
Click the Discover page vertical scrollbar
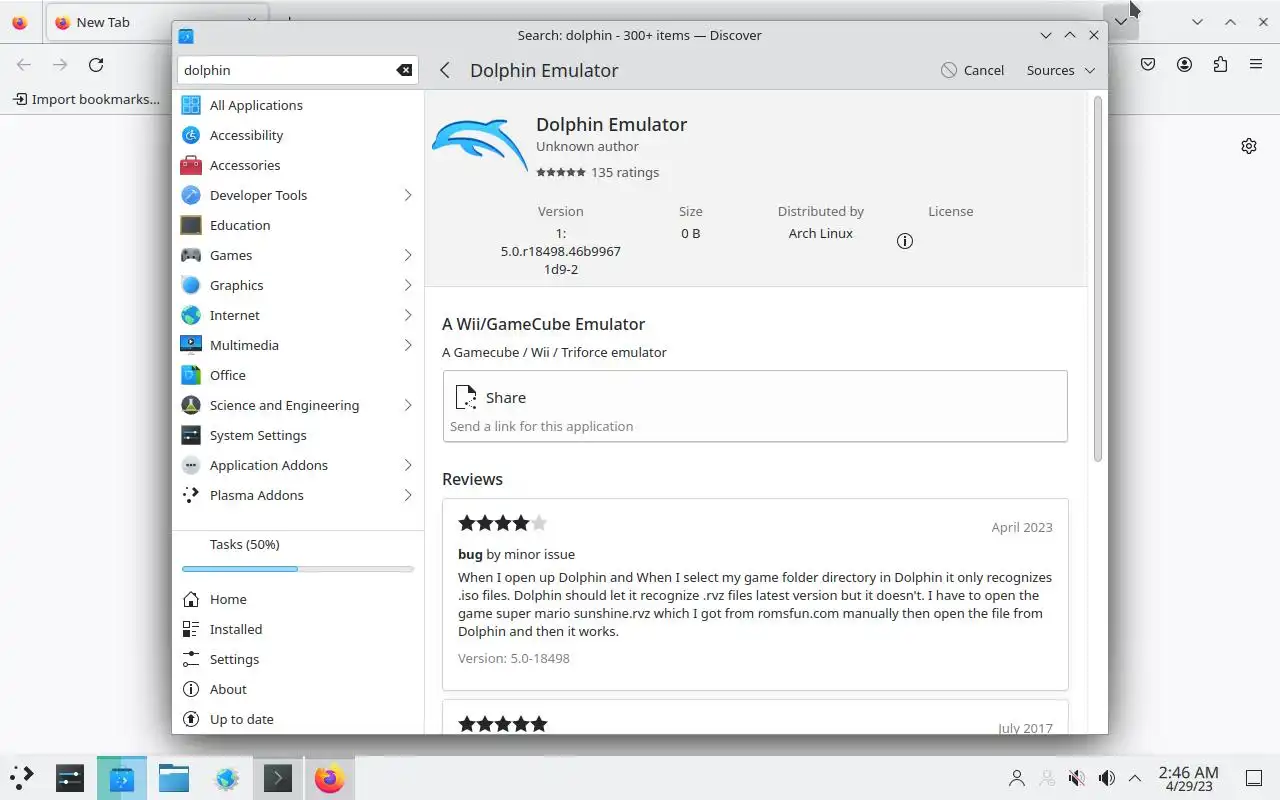[x=1097, y=280]
